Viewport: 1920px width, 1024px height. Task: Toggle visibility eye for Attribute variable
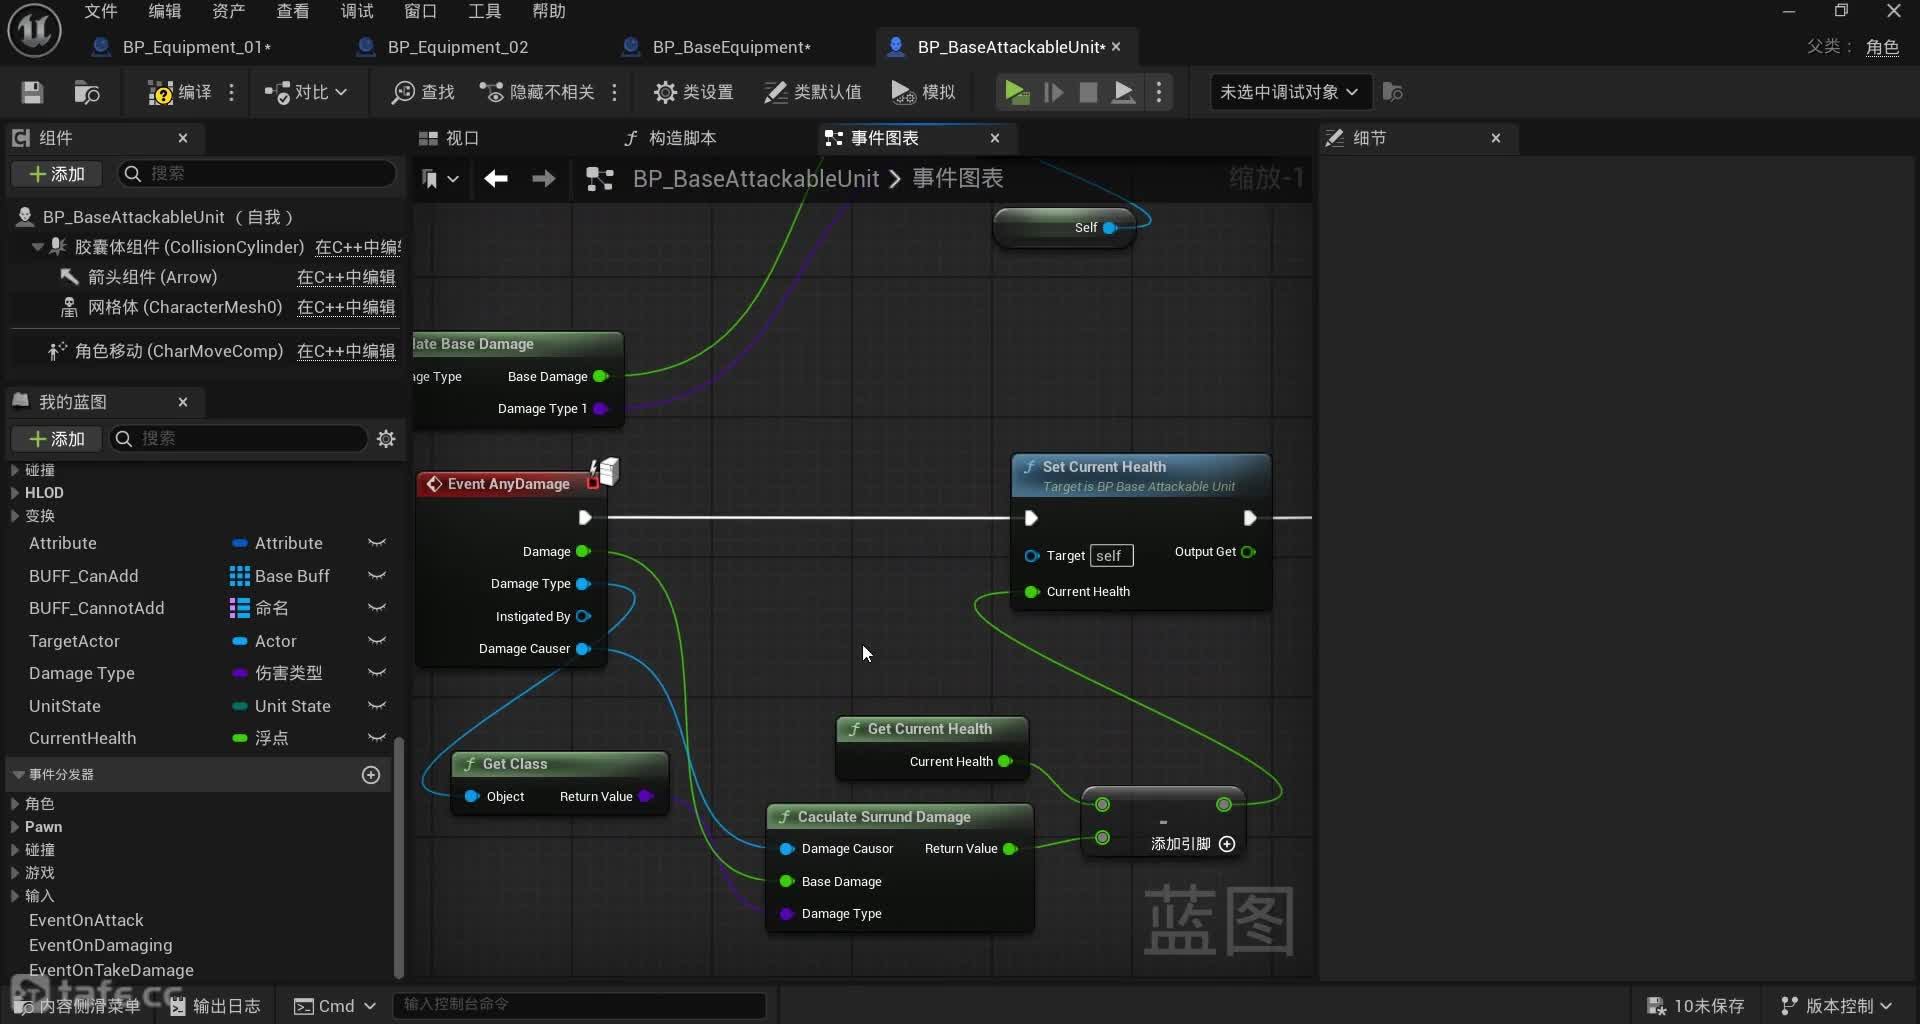point(377,543)
